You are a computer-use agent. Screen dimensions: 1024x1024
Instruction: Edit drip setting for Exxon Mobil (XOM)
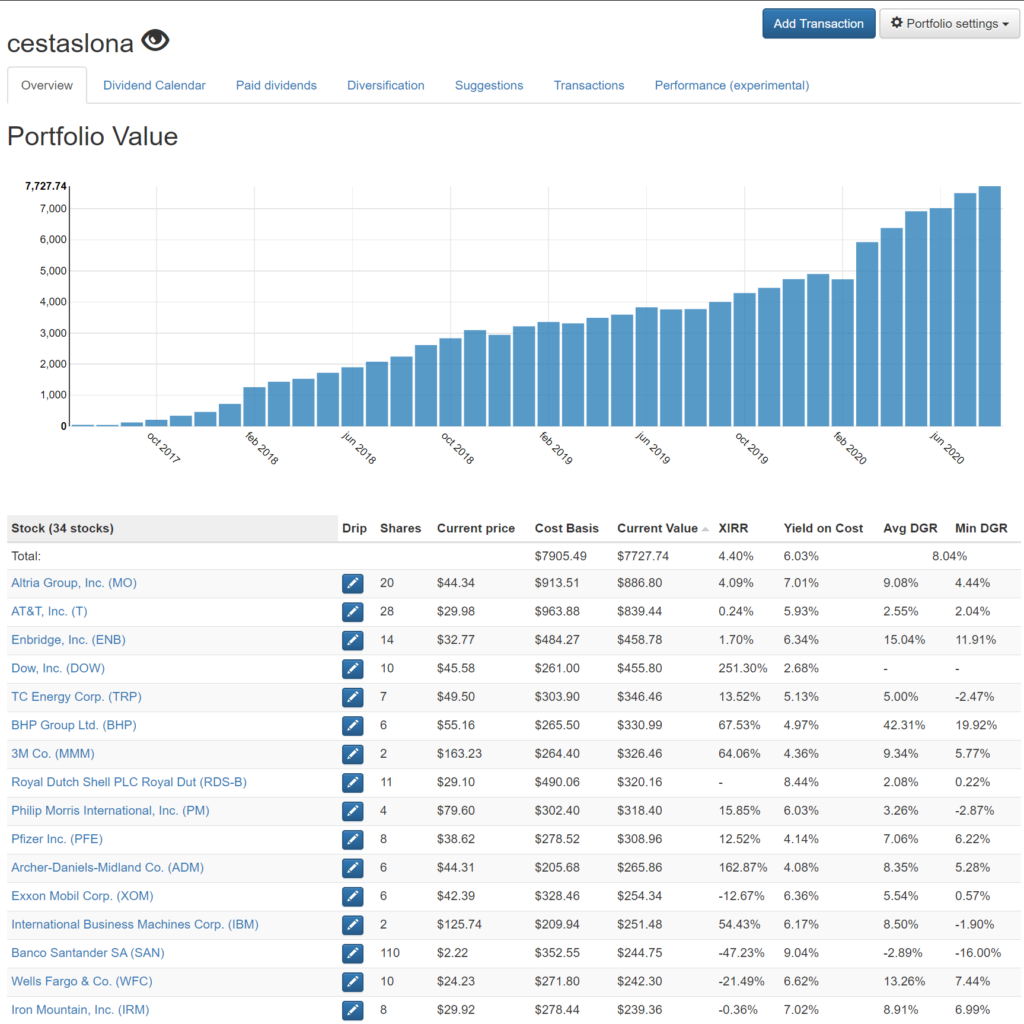[x=353, y=897]
